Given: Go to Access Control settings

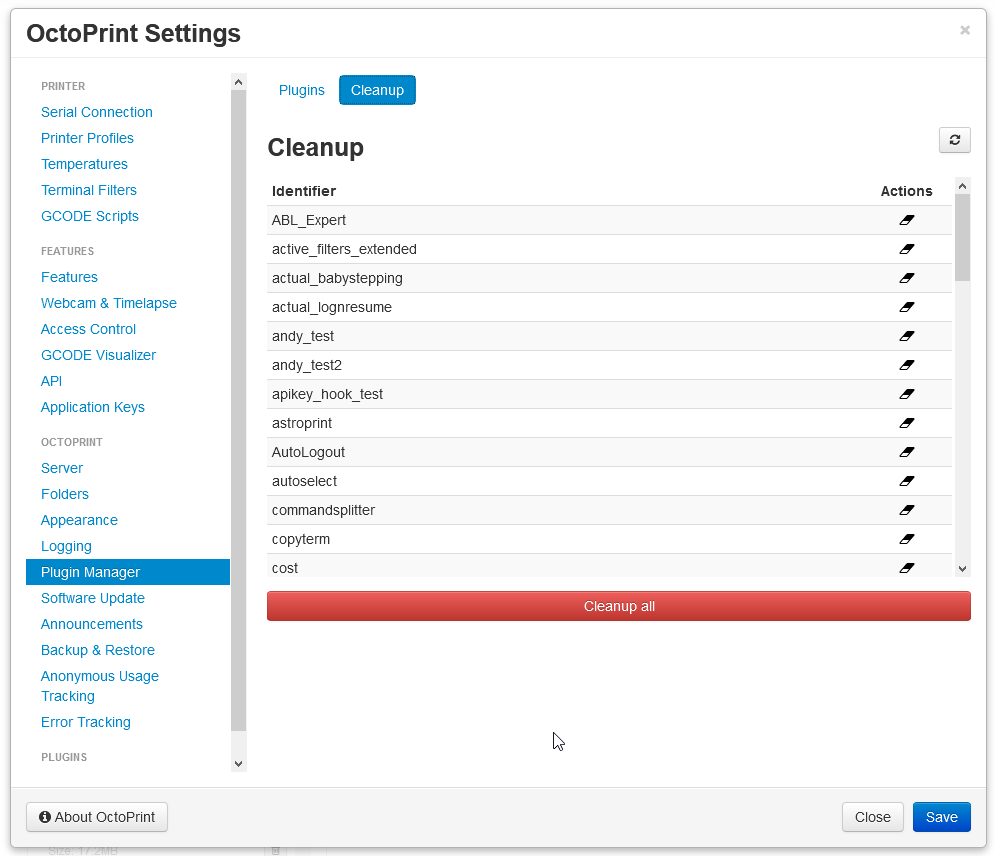Looking at the screenshot, I should [x=88, y=329].
